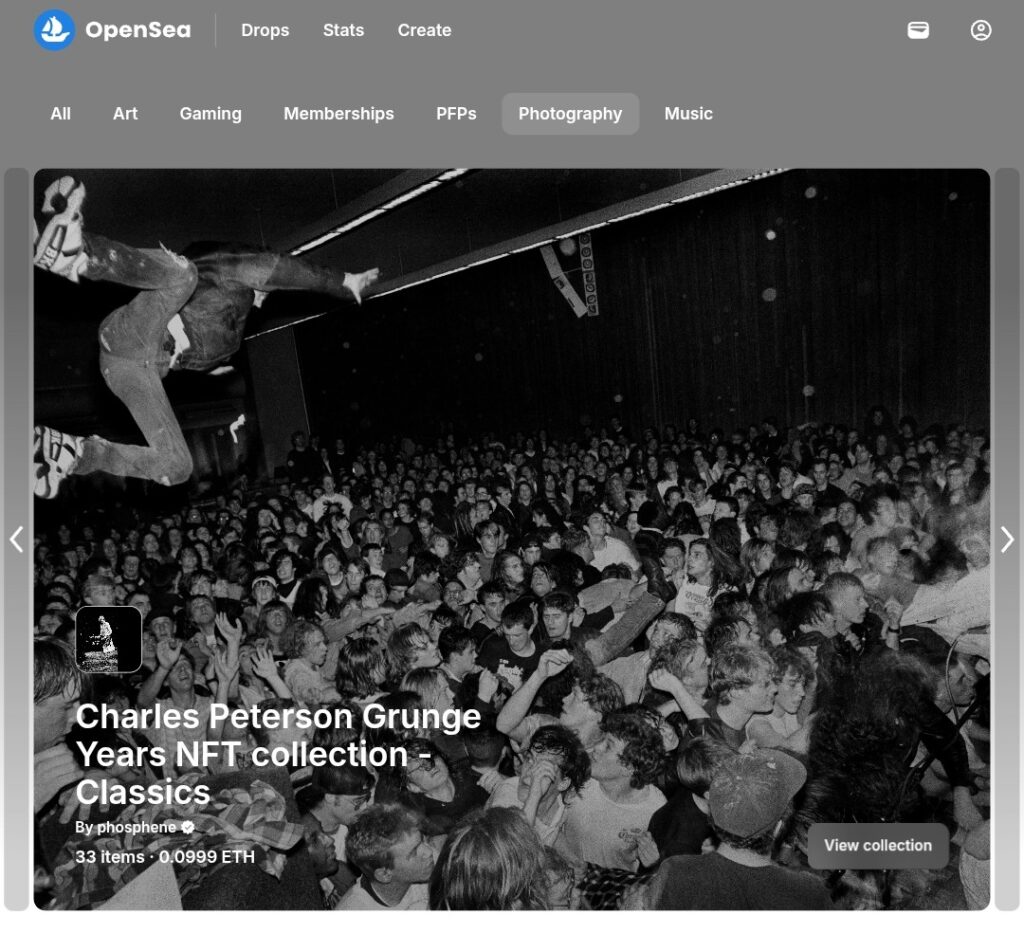Select the PFPs category tab
Image resolution: width=1024 pixels, height=933 pixels.
[x=456, y=114]
